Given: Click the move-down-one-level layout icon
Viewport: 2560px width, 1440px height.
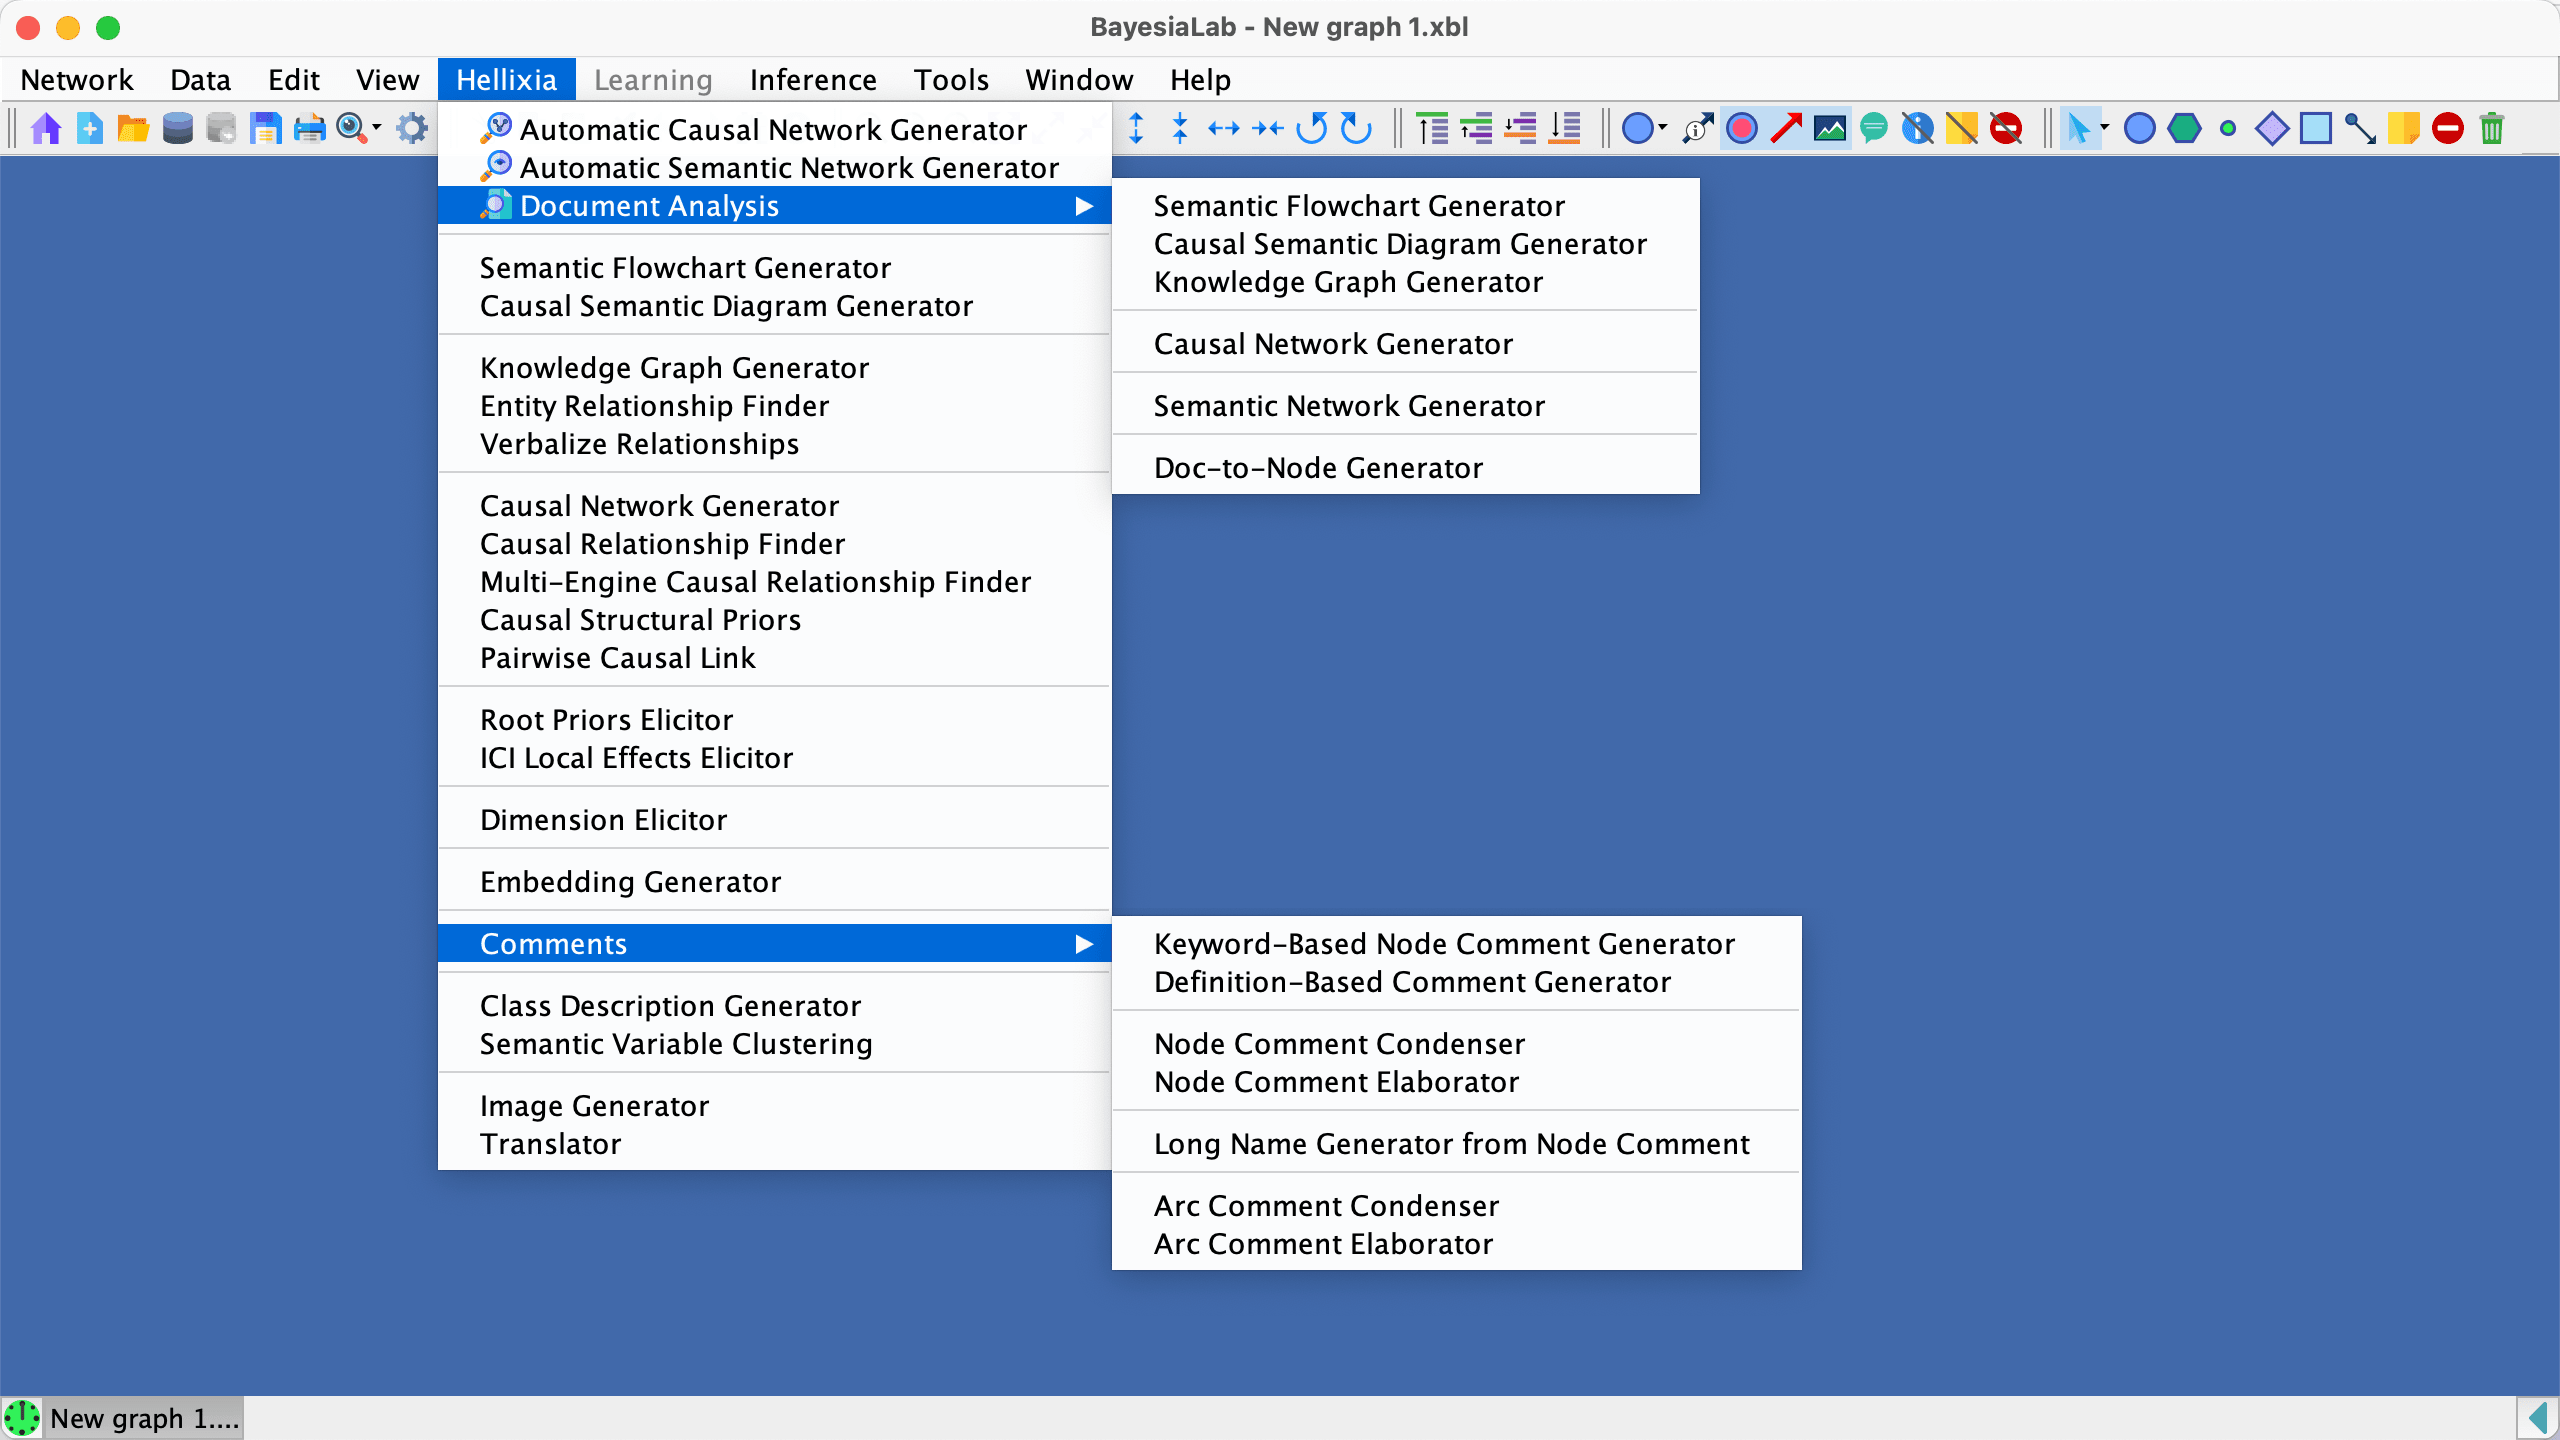Looking at the screenshot, I should [1520, 128].
